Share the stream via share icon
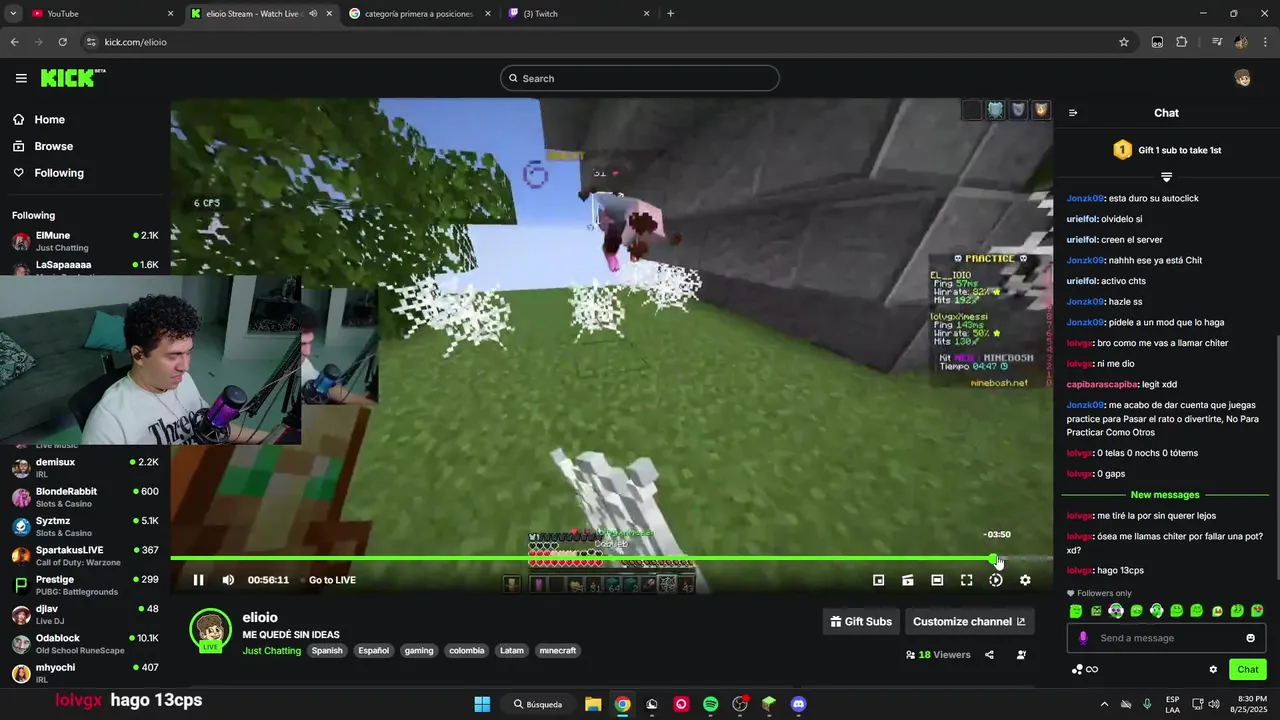 coord(989,655)
